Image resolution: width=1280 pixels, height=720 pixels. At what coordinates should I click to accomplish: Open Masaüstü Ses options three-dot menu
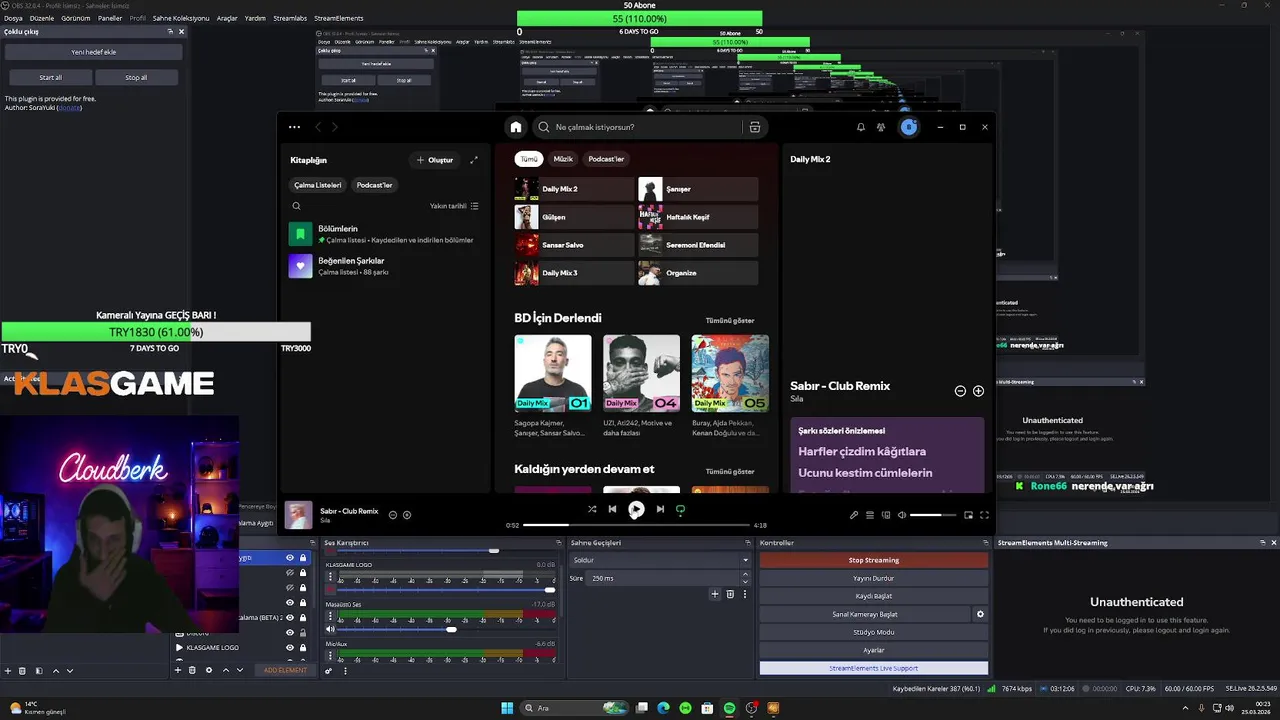point(331,617)
